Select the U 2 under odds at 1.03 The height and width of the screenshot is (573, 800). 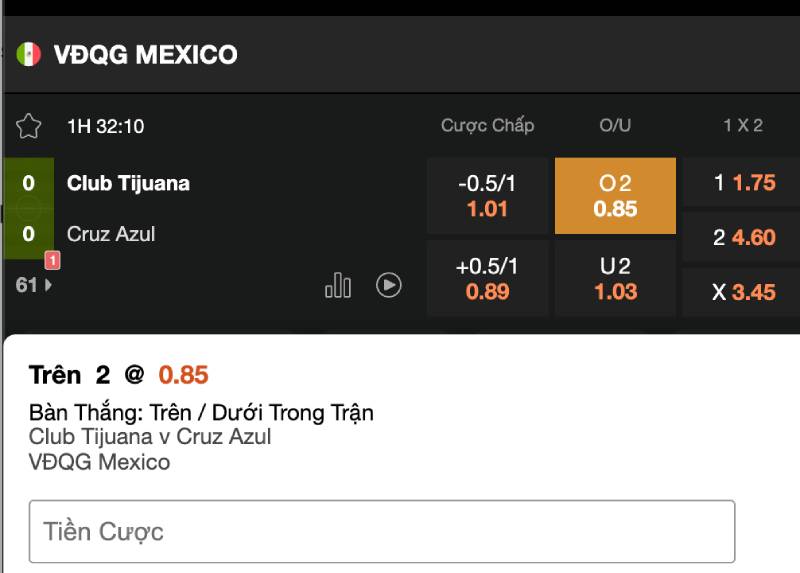tap(615, 279)
